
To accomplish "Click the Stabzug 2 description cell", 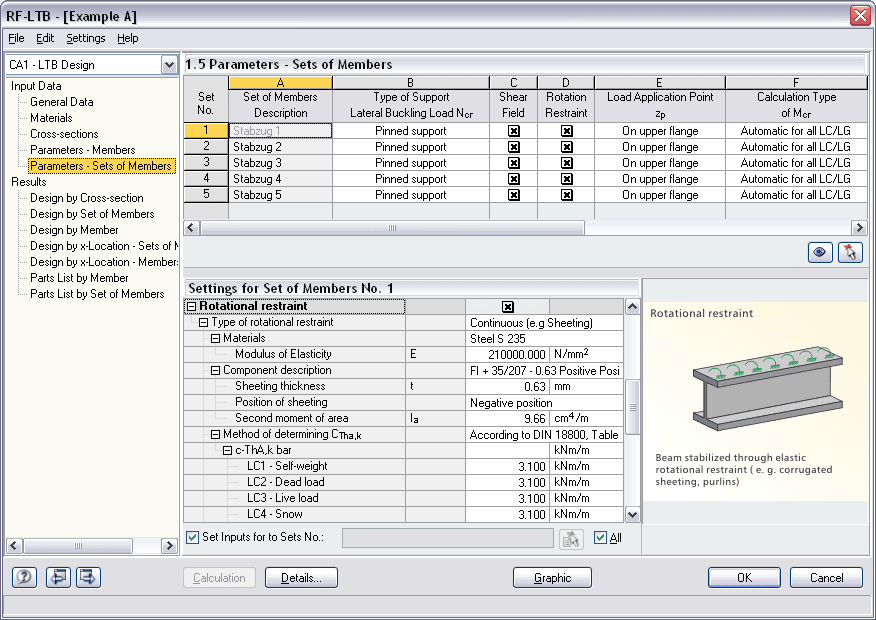I will click(280, 147).
